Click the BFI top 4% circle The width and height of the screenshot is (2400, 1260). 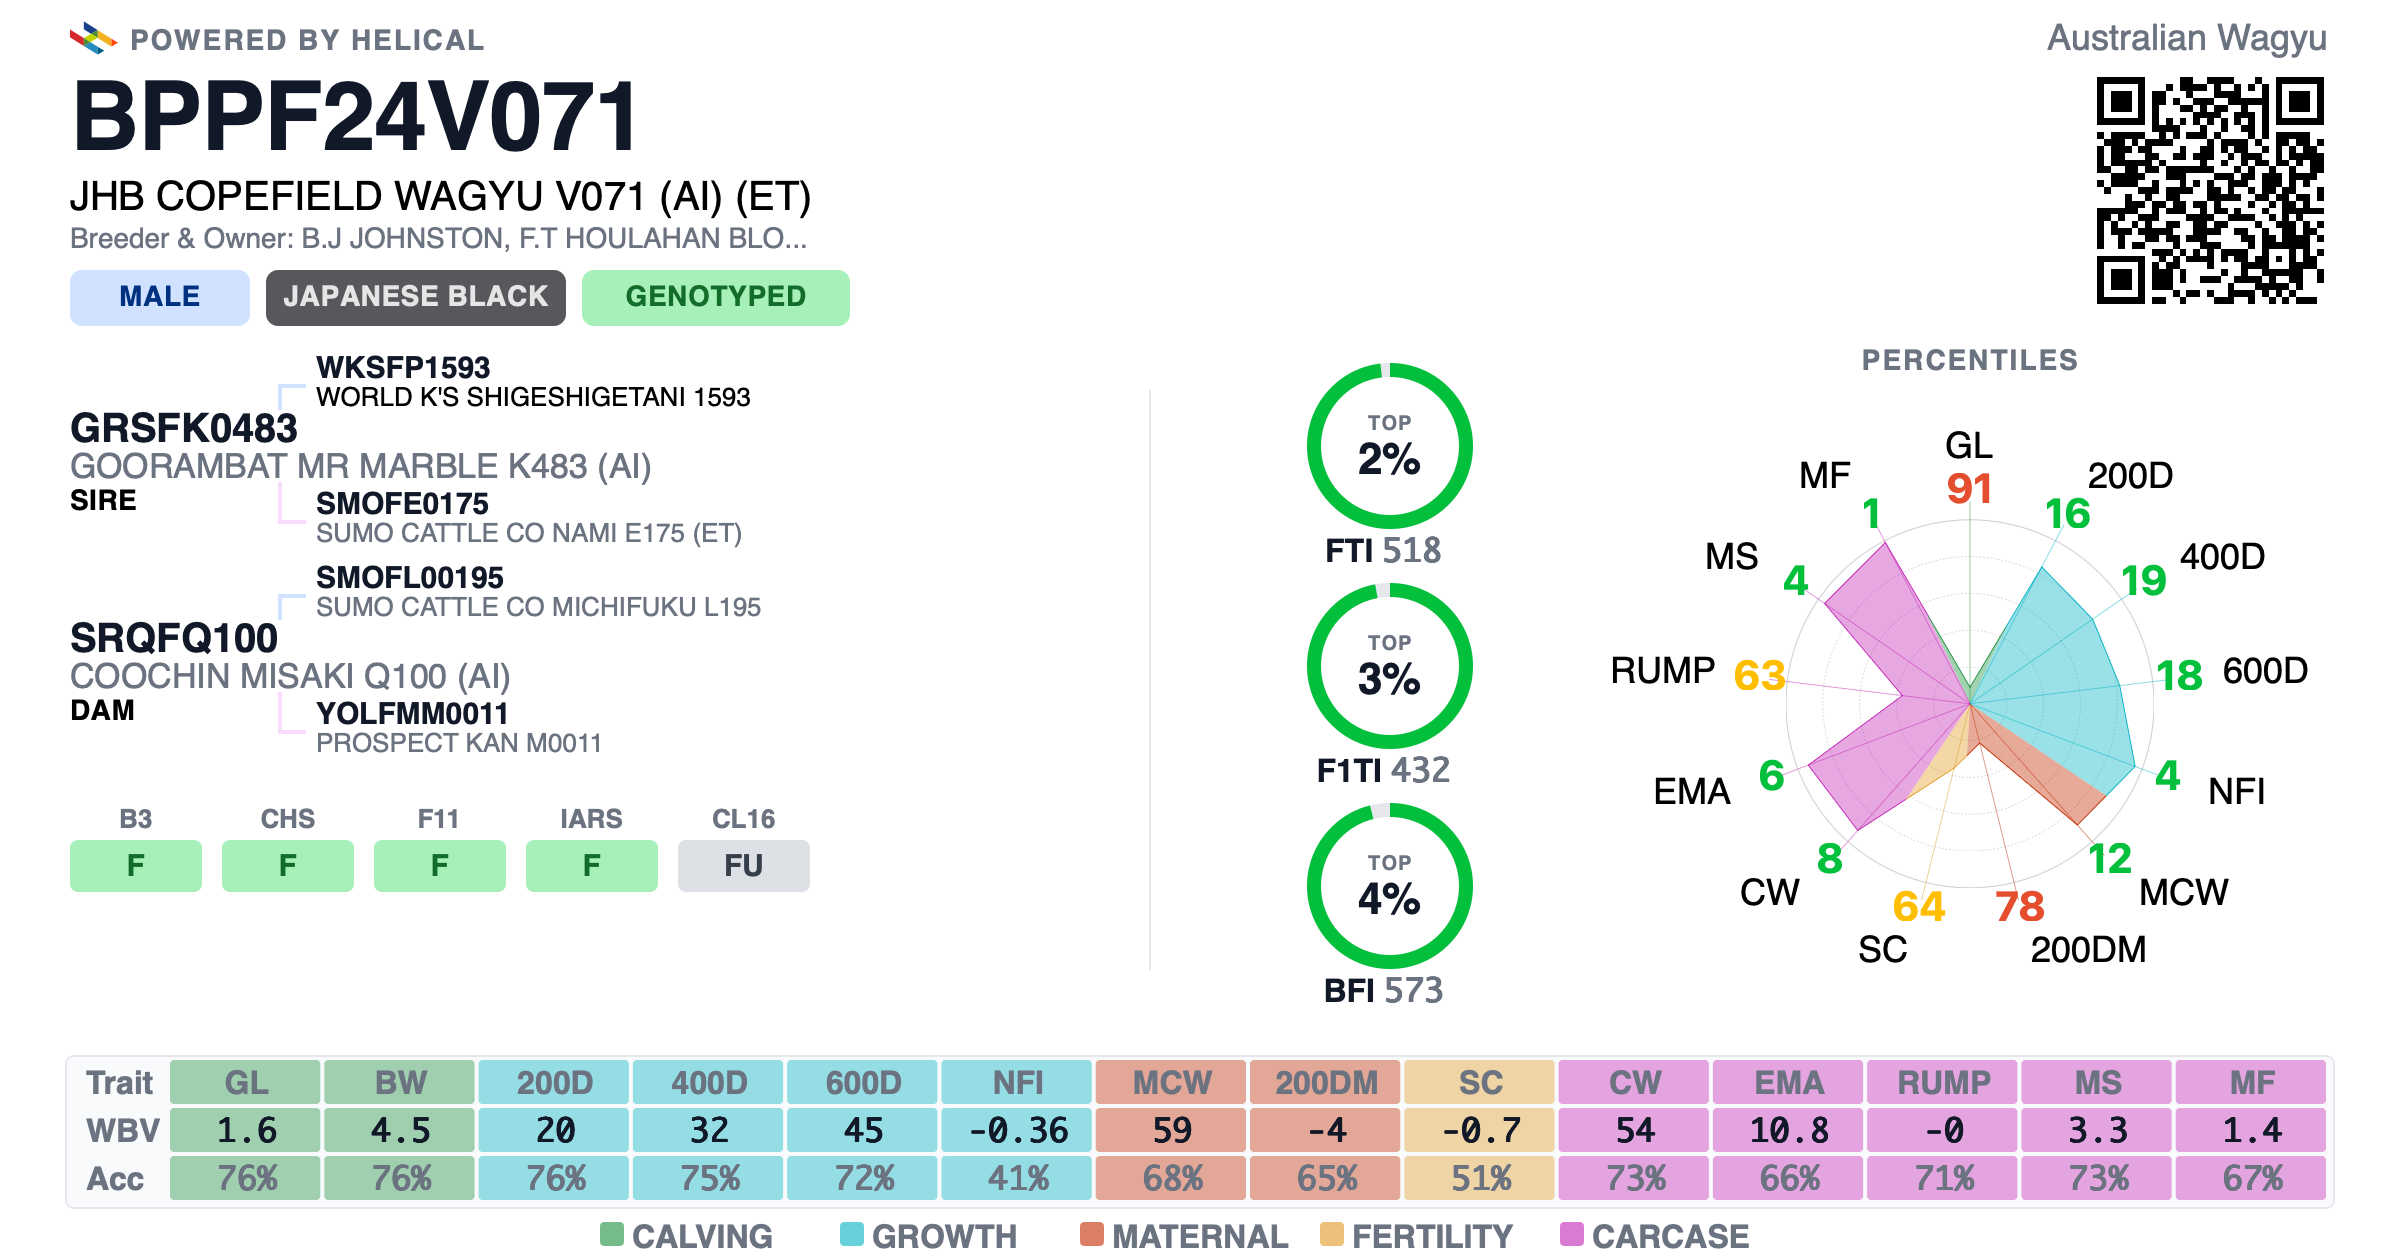pos(1389,886)
